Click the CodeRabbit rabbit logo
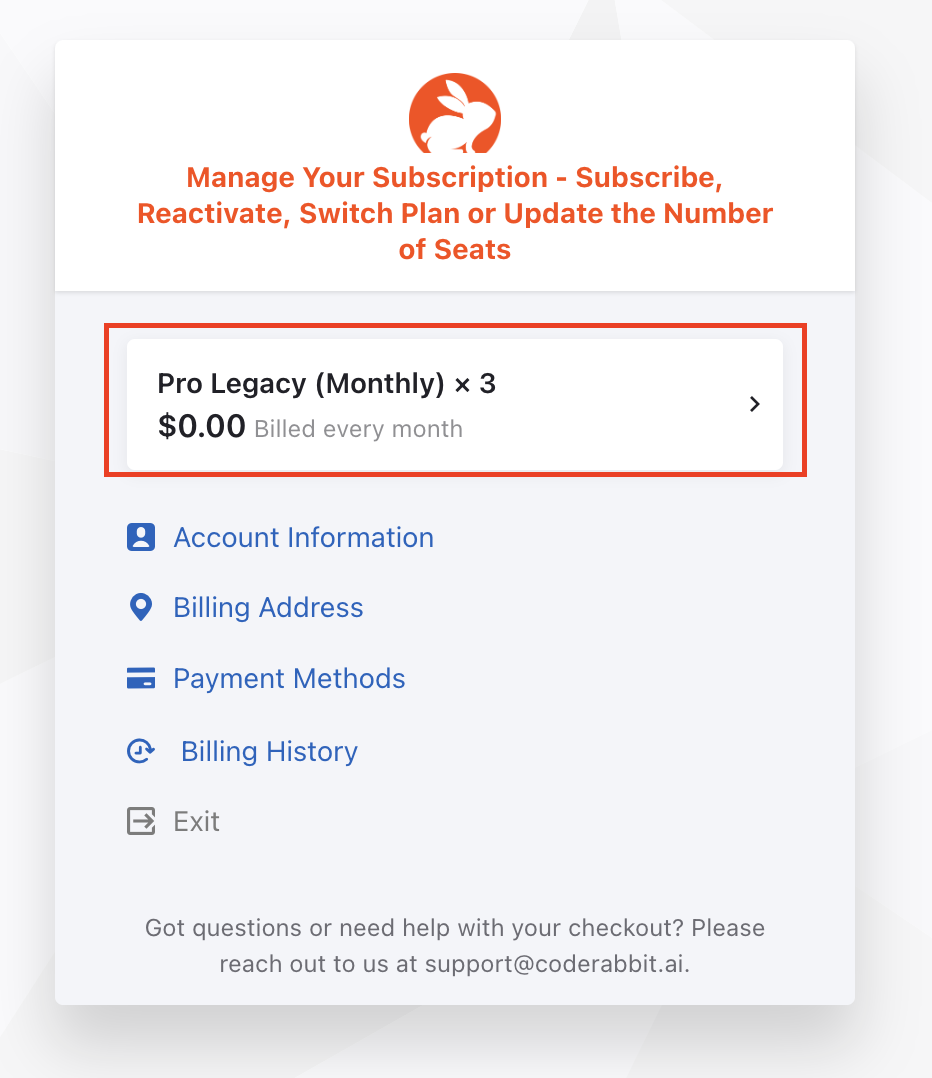The height and width of the screenshot is (1078, 932). tap(455, 114)
